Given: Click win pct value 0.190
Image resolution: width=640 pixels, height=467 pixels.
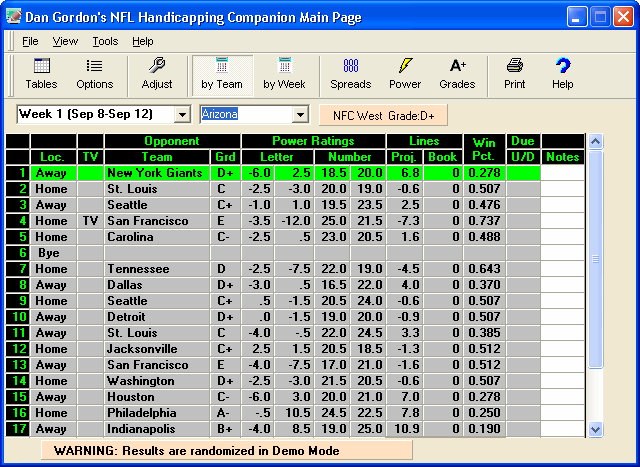Looking at the screenshot, I should 484,429.
